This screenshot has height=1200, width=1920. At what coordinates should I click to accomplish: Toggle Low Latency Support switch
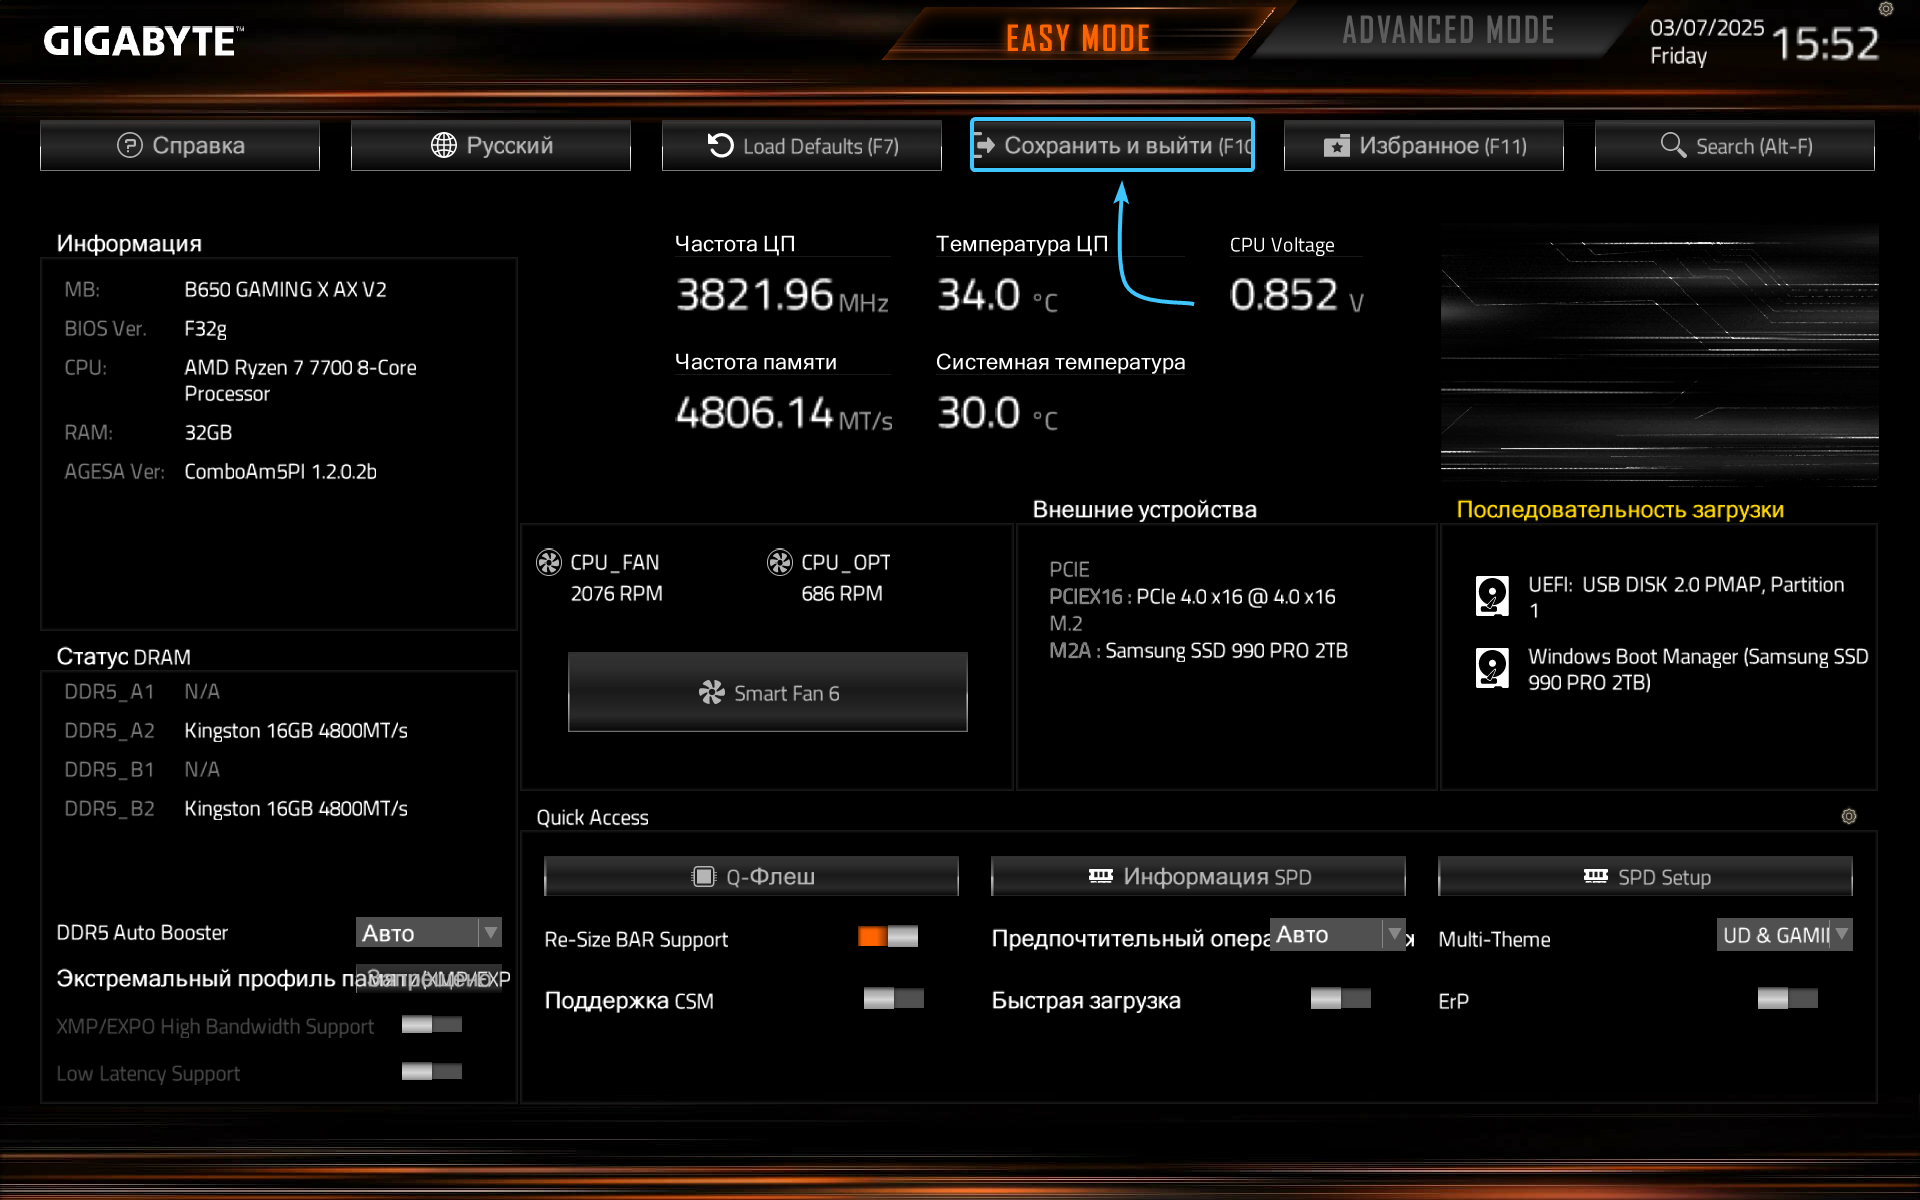tap(432, 1071)
